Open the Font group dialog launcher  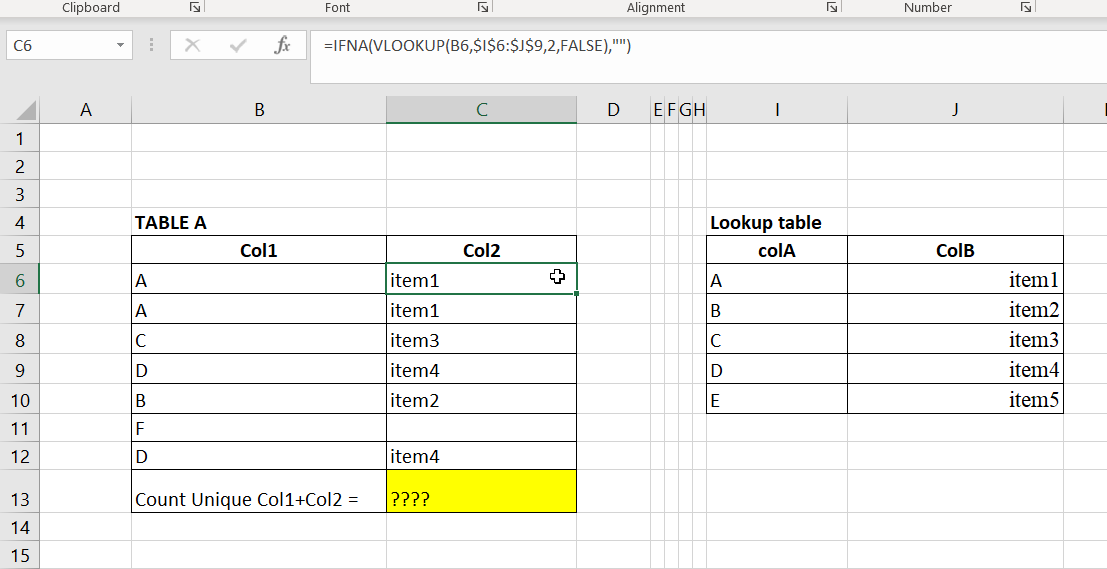pyautogui.click(x=482, y=8)
